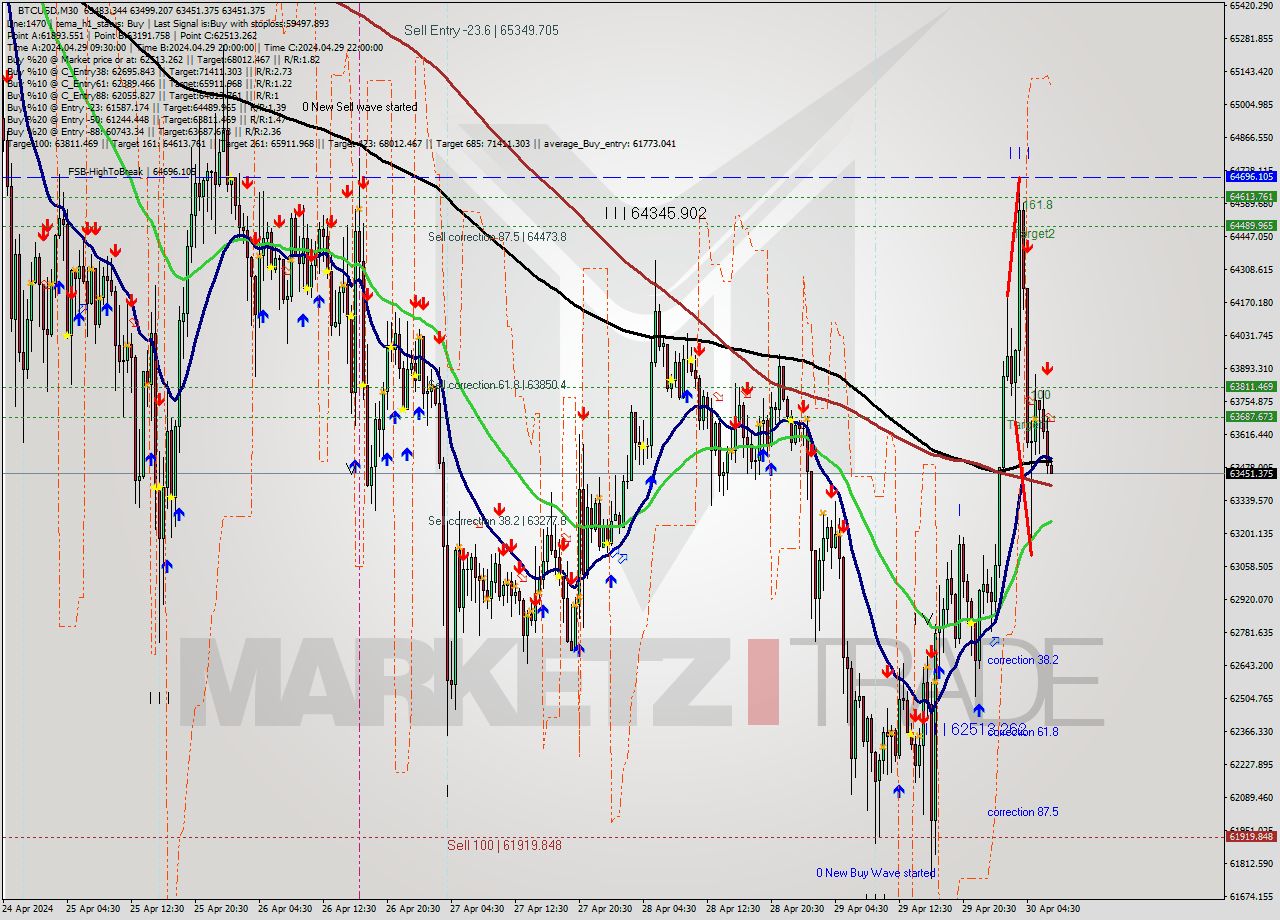The width and height of the screenshot is (1280, 920).
Task: Select the blue 'correction 87.5' label
Action: [1023, 812]
